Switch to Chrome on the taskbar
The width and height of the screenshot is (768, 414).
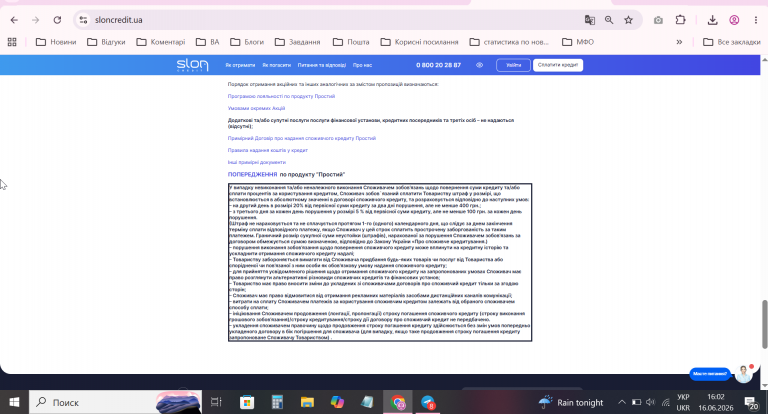pos(398,402)
